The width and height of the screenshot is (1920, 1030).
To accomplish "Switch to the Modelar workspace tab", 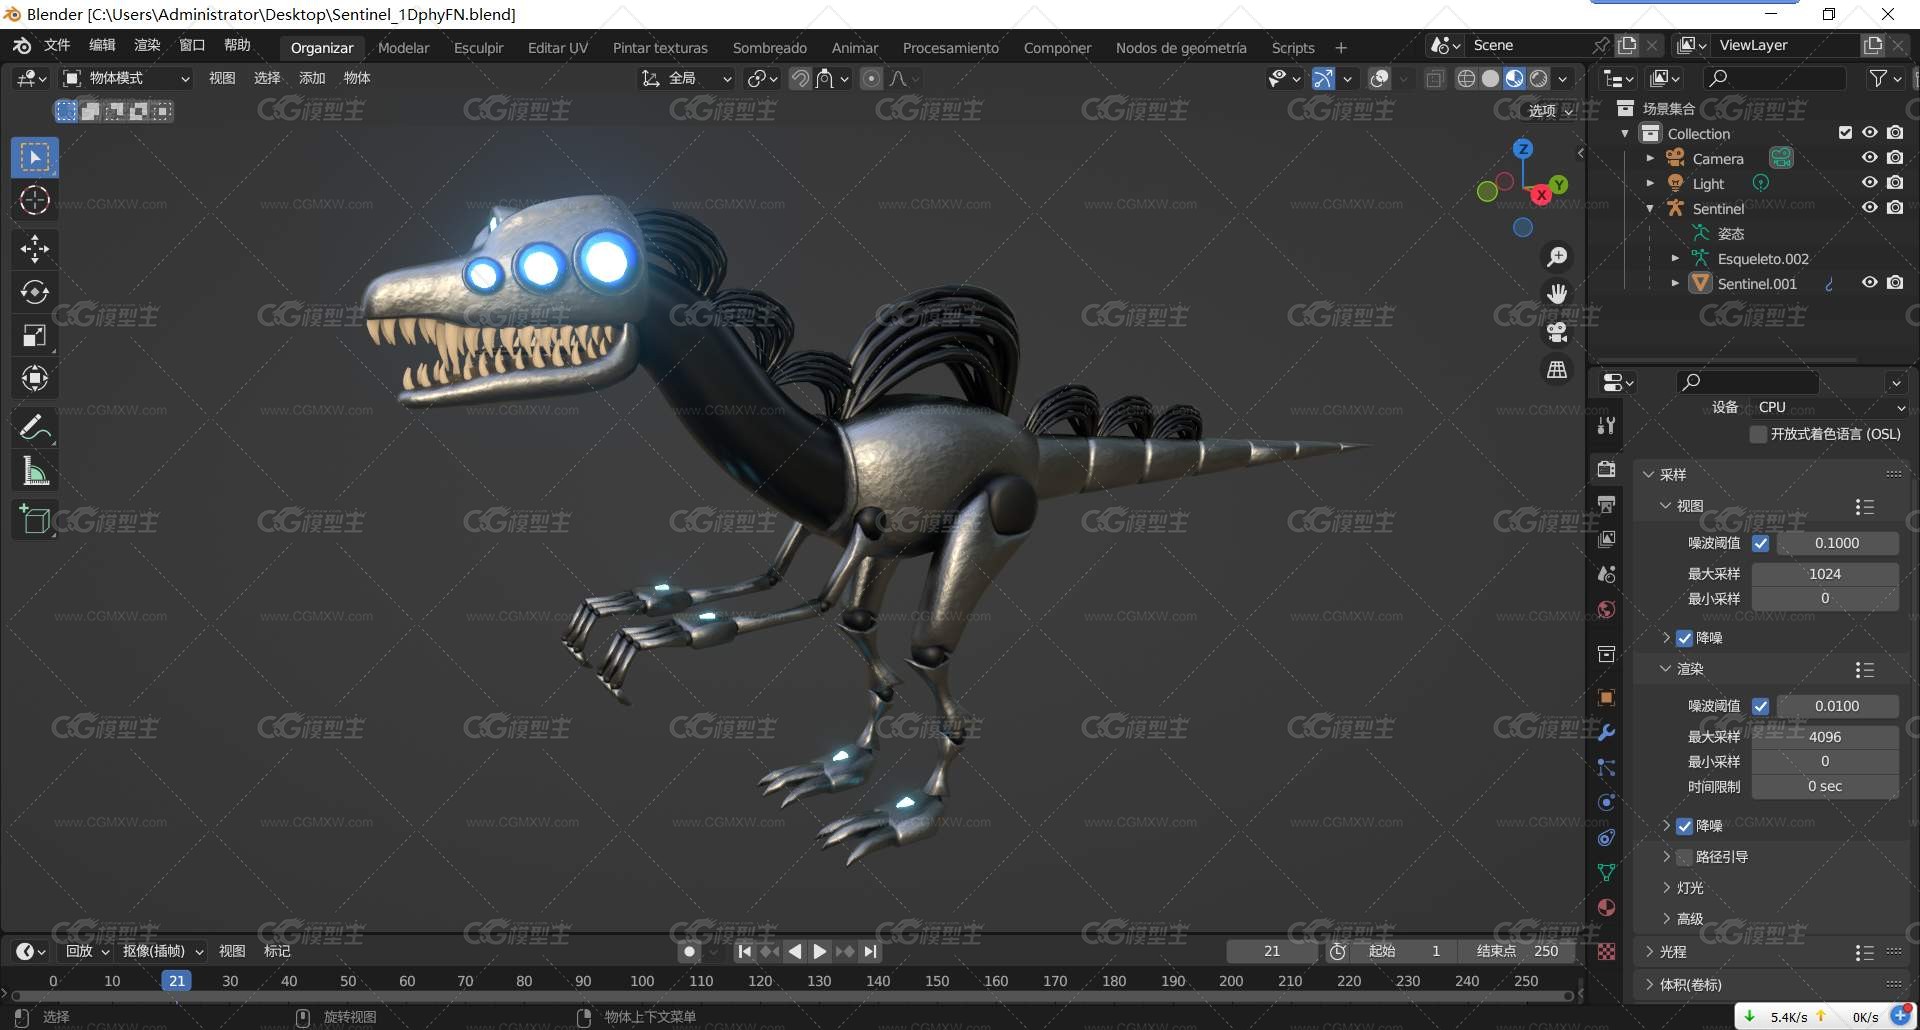I will click(x=403, y=47).
